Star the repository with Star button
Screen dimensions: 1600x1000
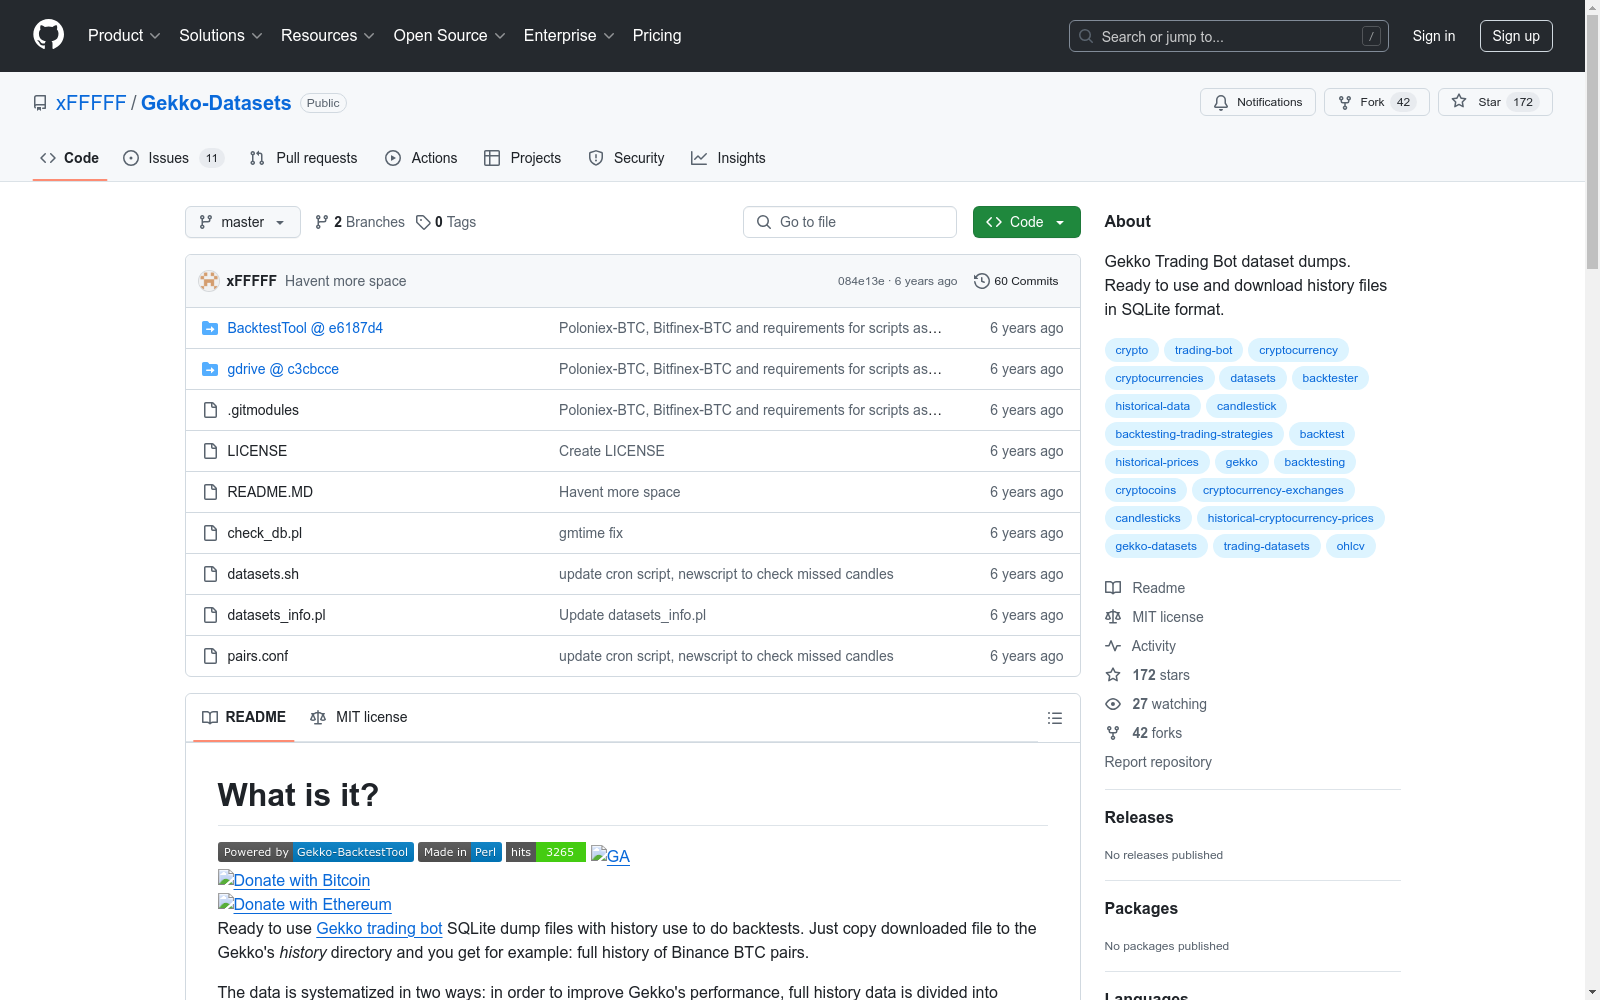point(1495,102)
